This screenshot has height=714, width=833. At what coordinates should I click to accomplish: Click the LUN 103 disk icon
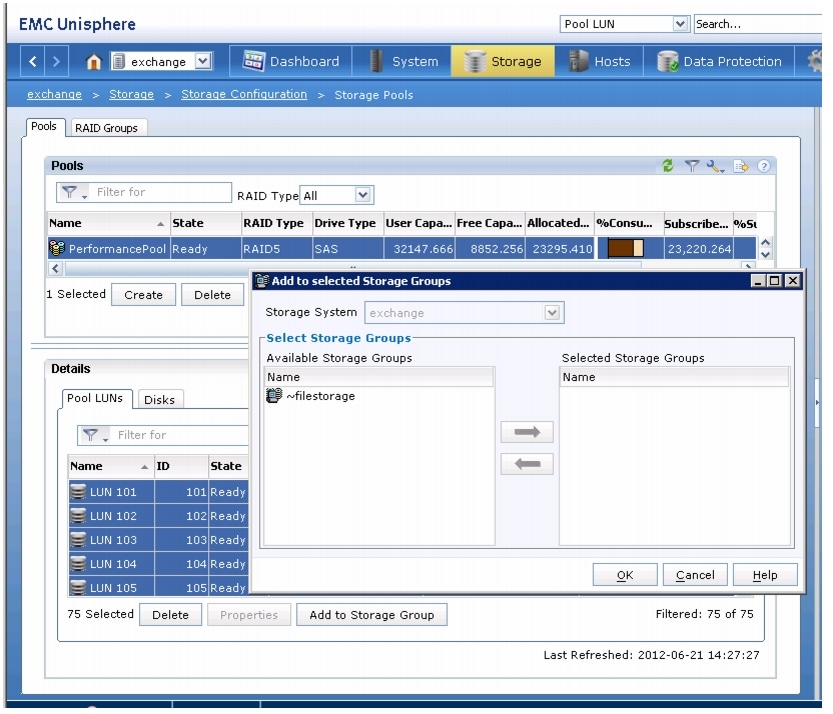[x=78, y=540]
